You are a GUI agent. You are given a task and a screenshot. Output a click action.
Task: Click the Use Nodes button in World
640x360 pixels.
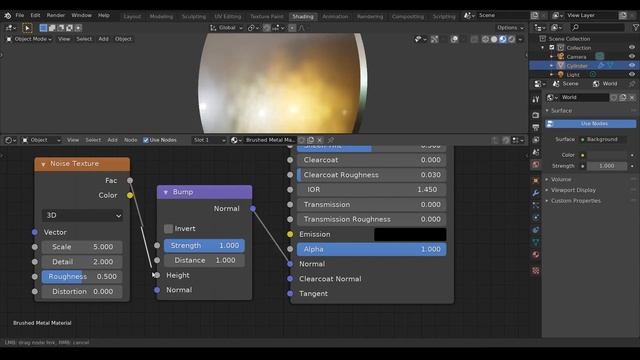pos(591,124)
